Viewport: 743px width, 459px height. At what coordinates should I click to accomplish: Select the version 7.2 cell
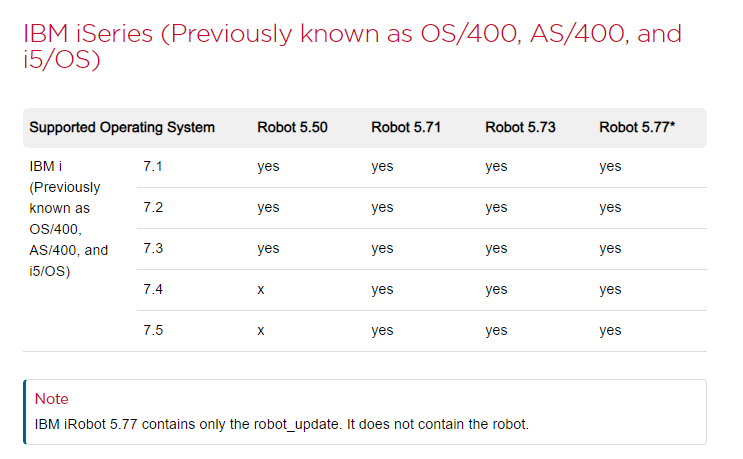pyautogui.click(x=153, y=207)
